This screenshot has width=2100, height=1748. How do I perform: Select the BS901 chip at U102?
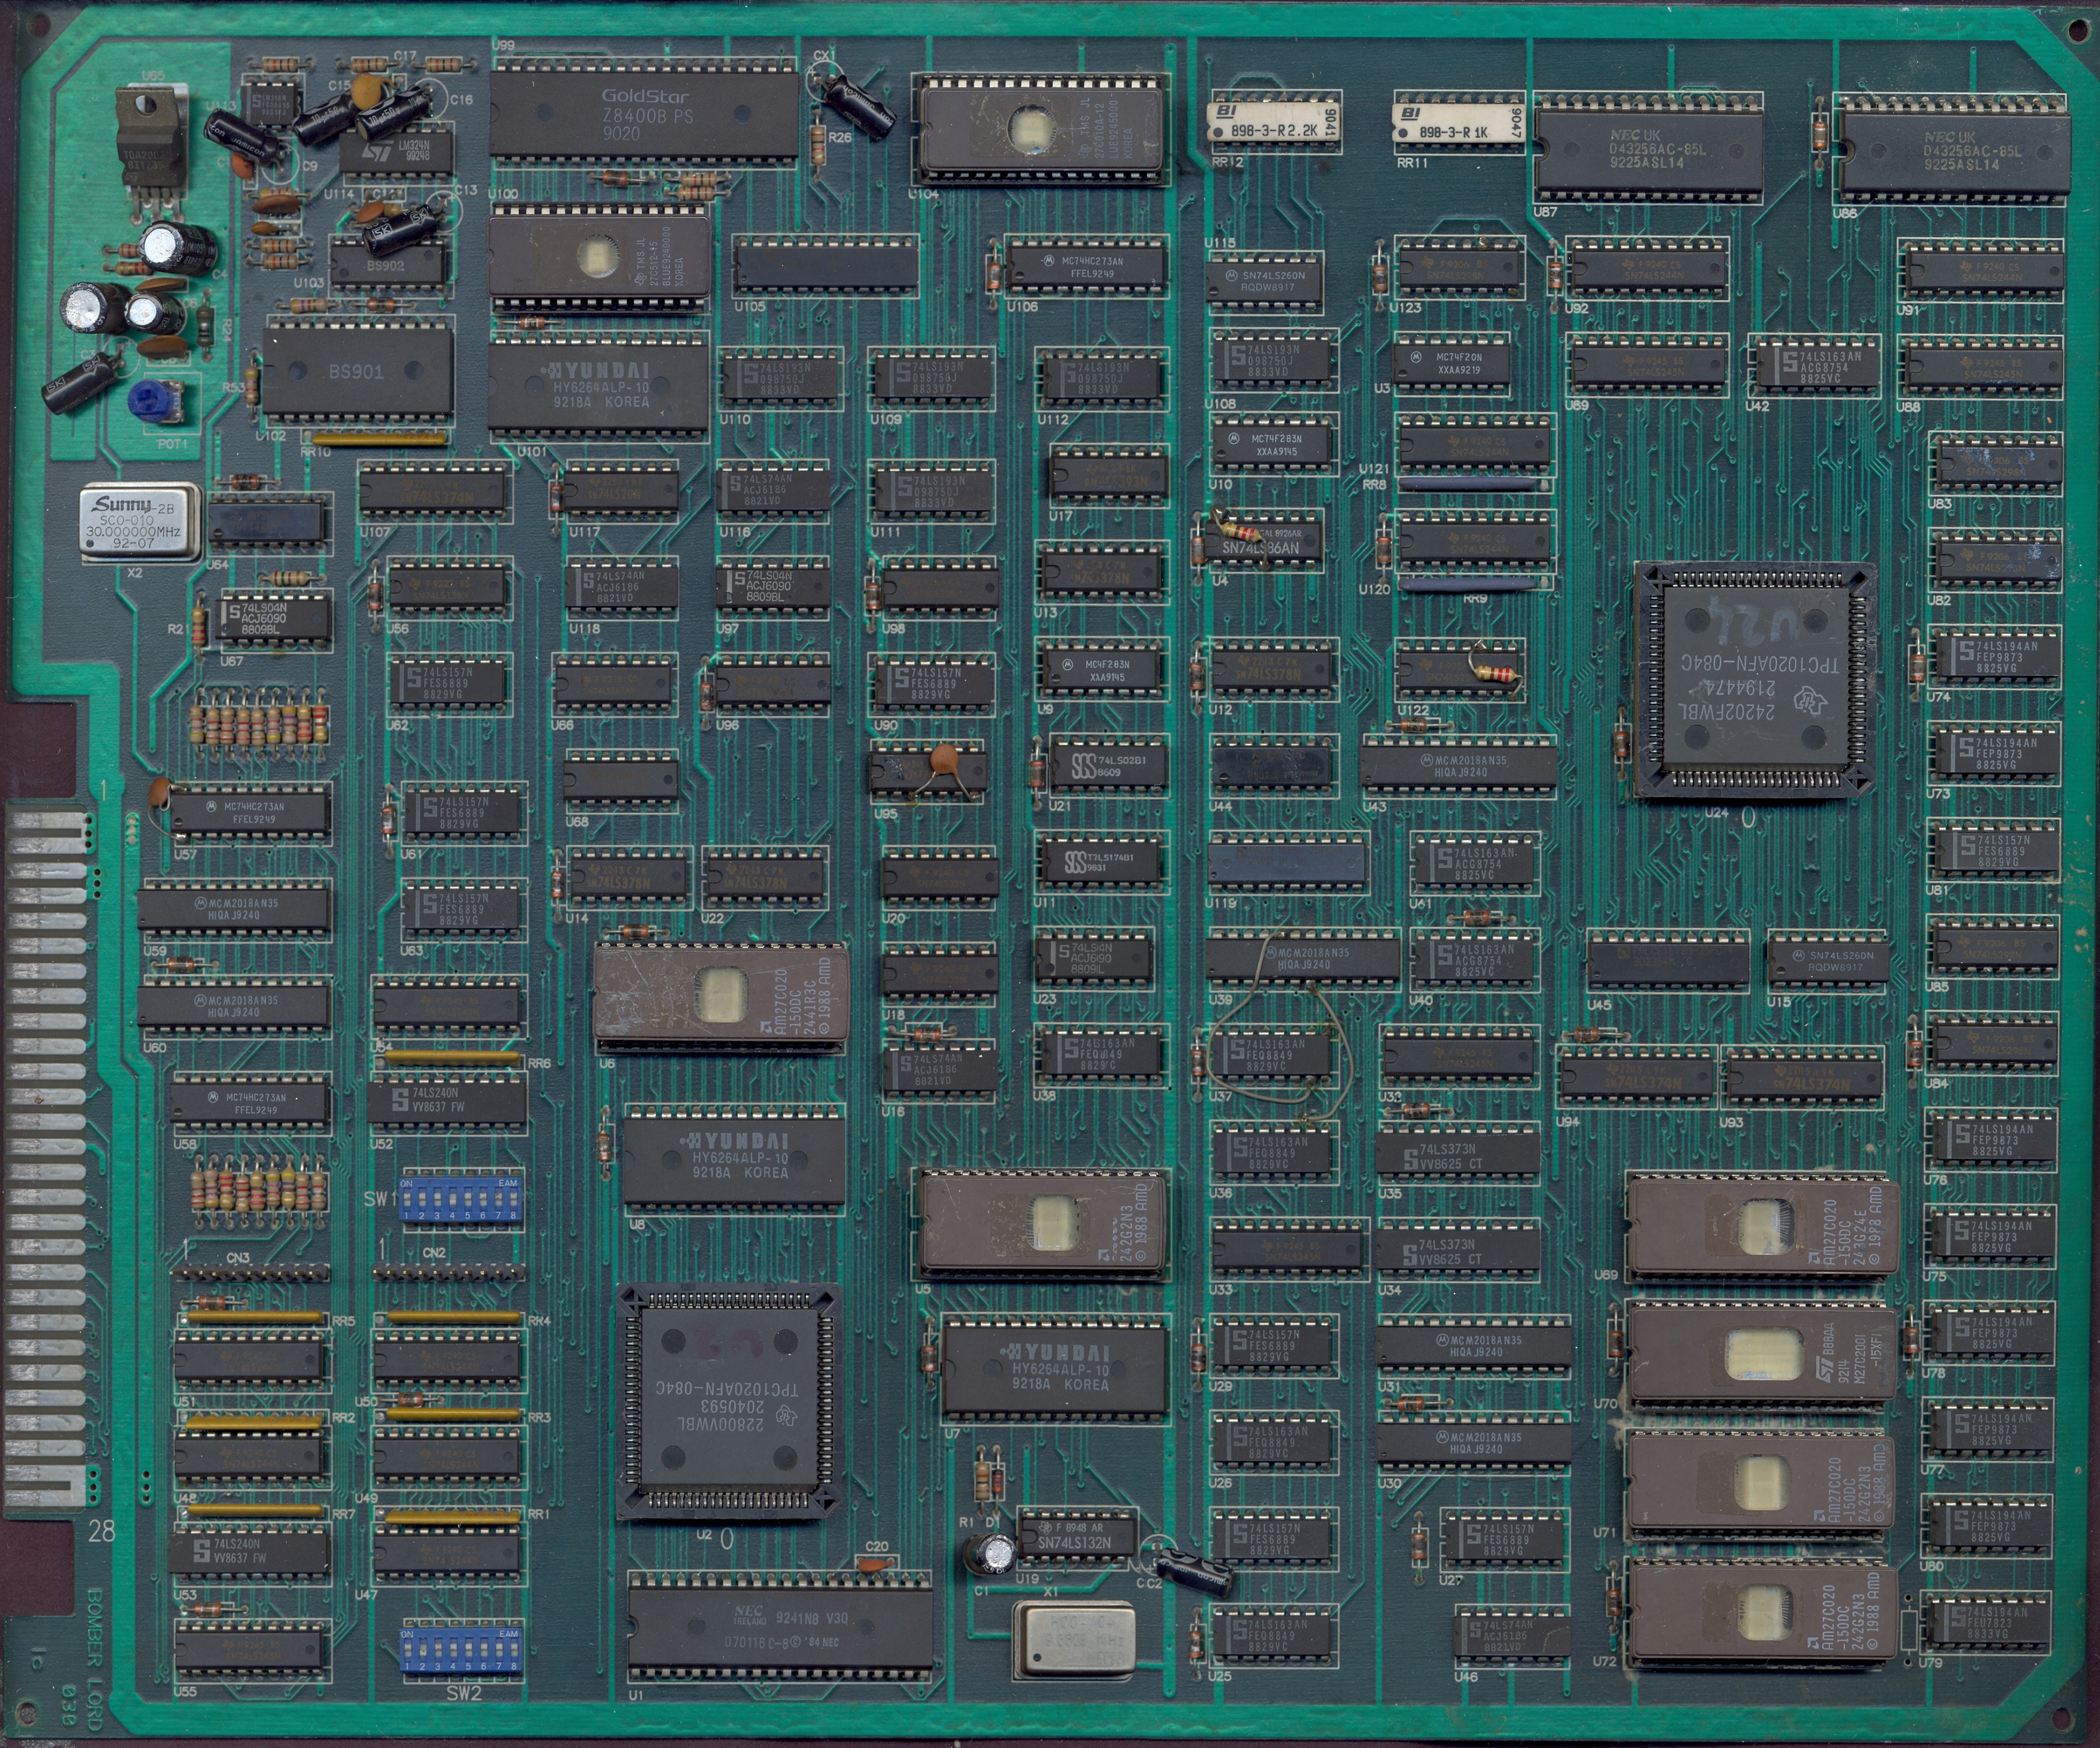[x=357, y=372]
